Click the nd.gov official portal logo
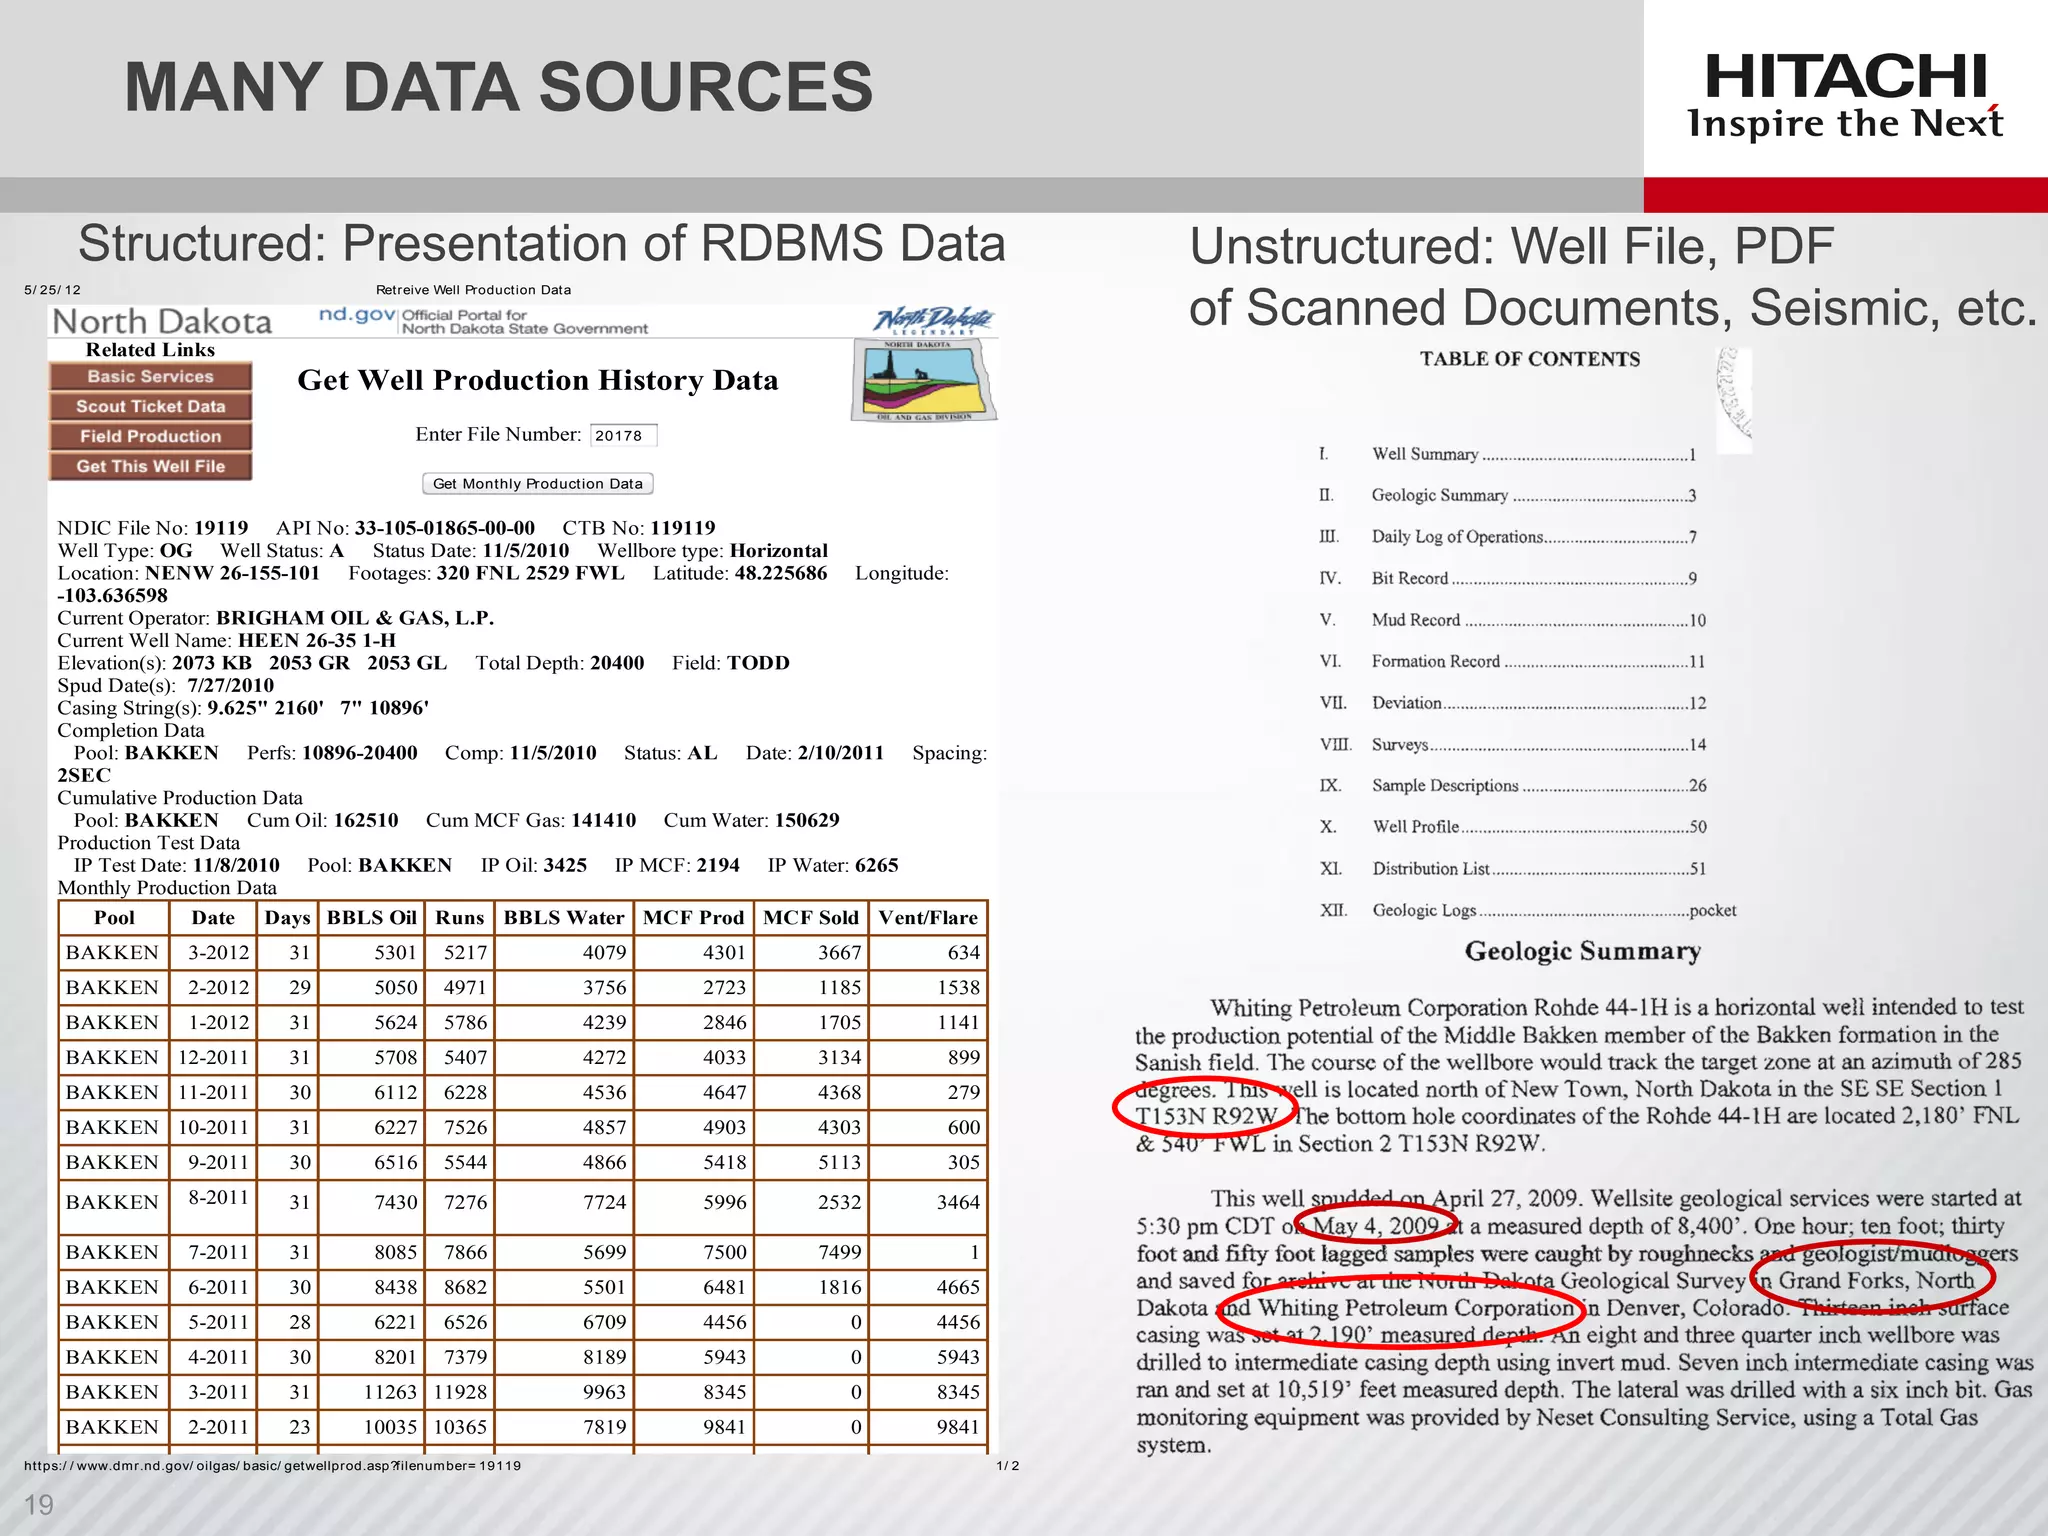2048x1536 pixels. (483, 321)
